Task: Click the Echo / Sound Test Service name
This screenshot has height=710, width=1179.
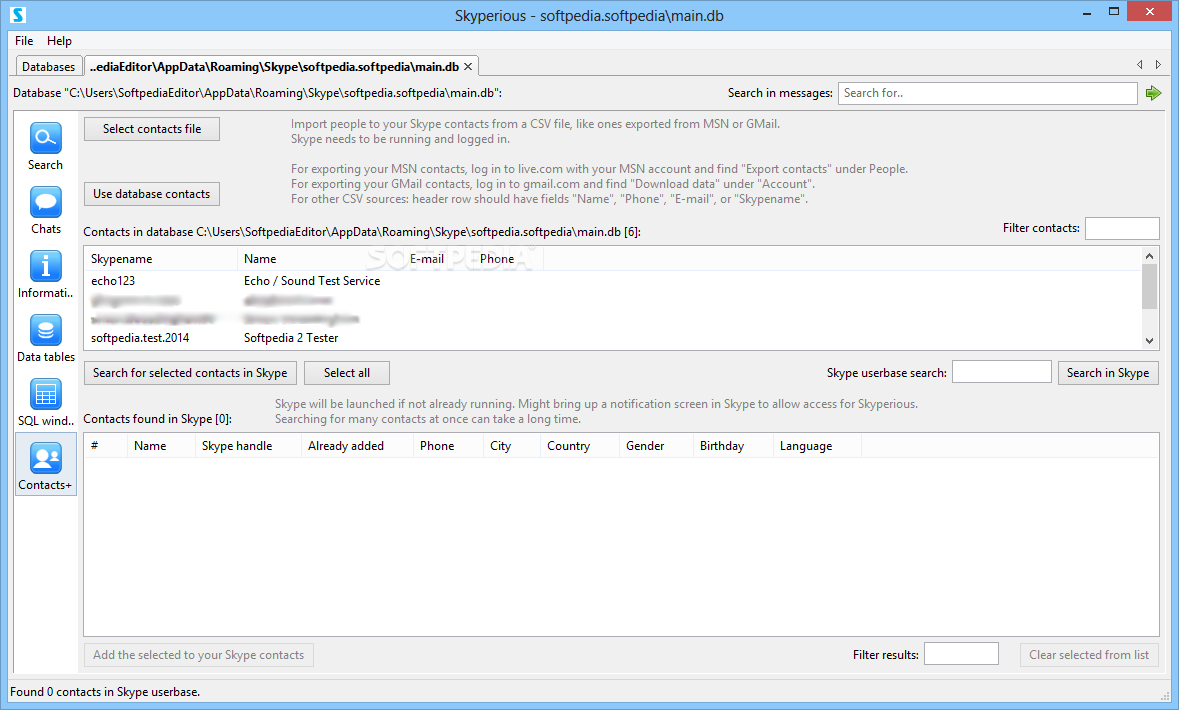Action: (x=312, y=281)
